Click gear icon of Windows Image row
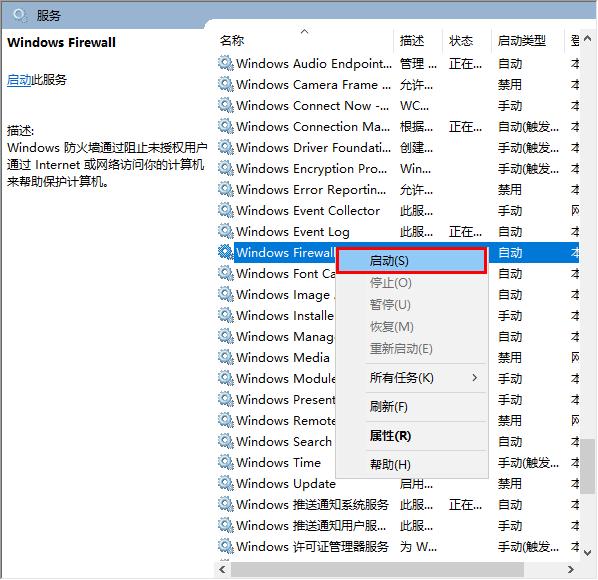Screen dimensions: 598x580 point(225,294)
